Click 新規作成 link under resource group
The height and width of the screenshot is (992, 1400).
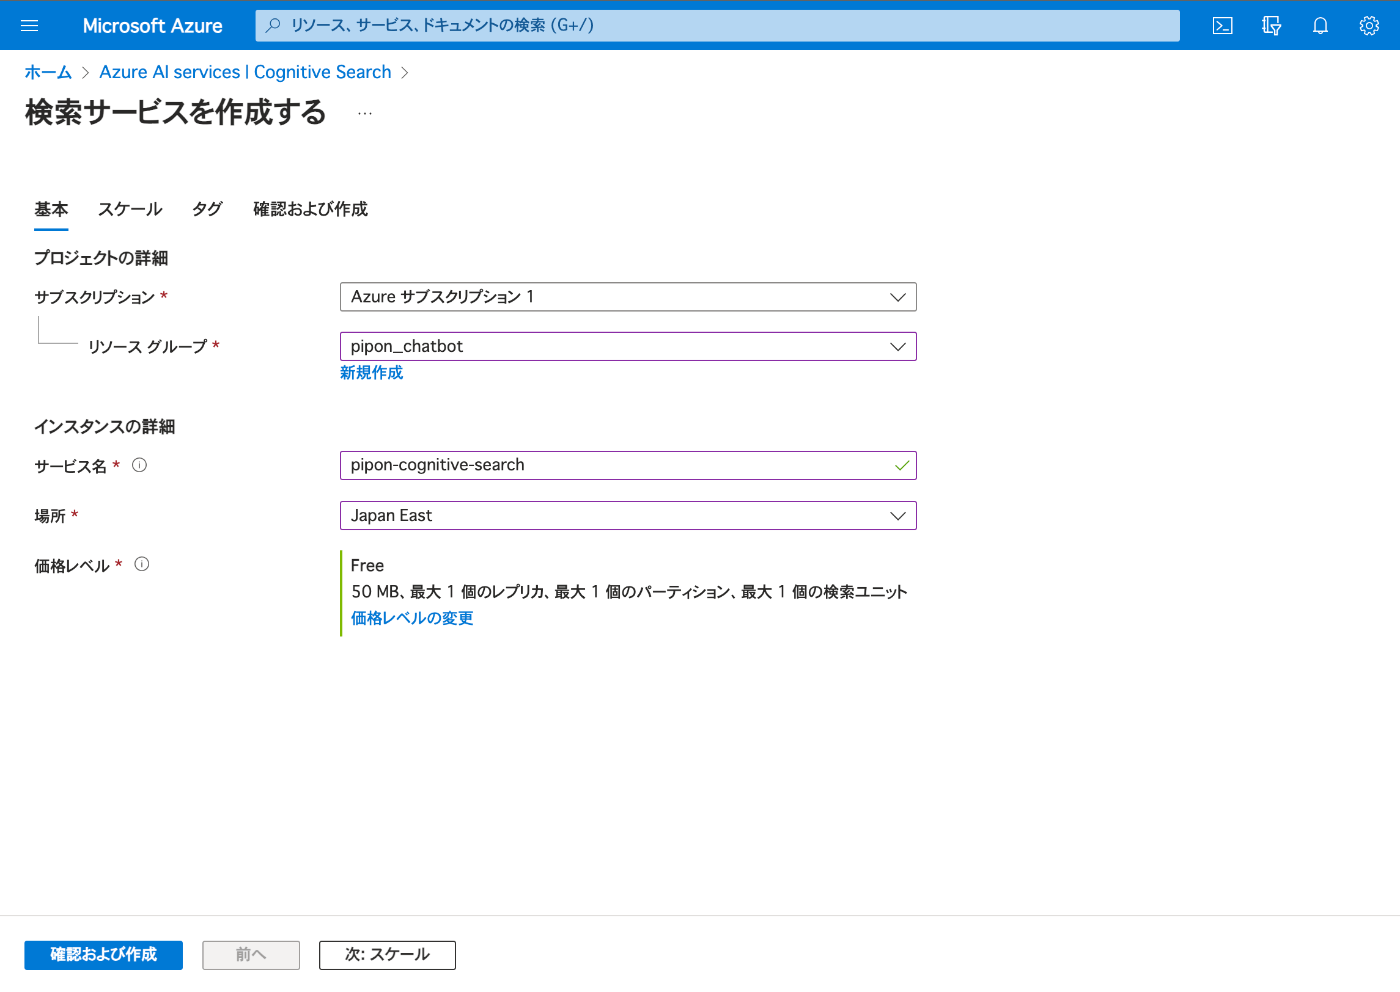pos(371,373)
